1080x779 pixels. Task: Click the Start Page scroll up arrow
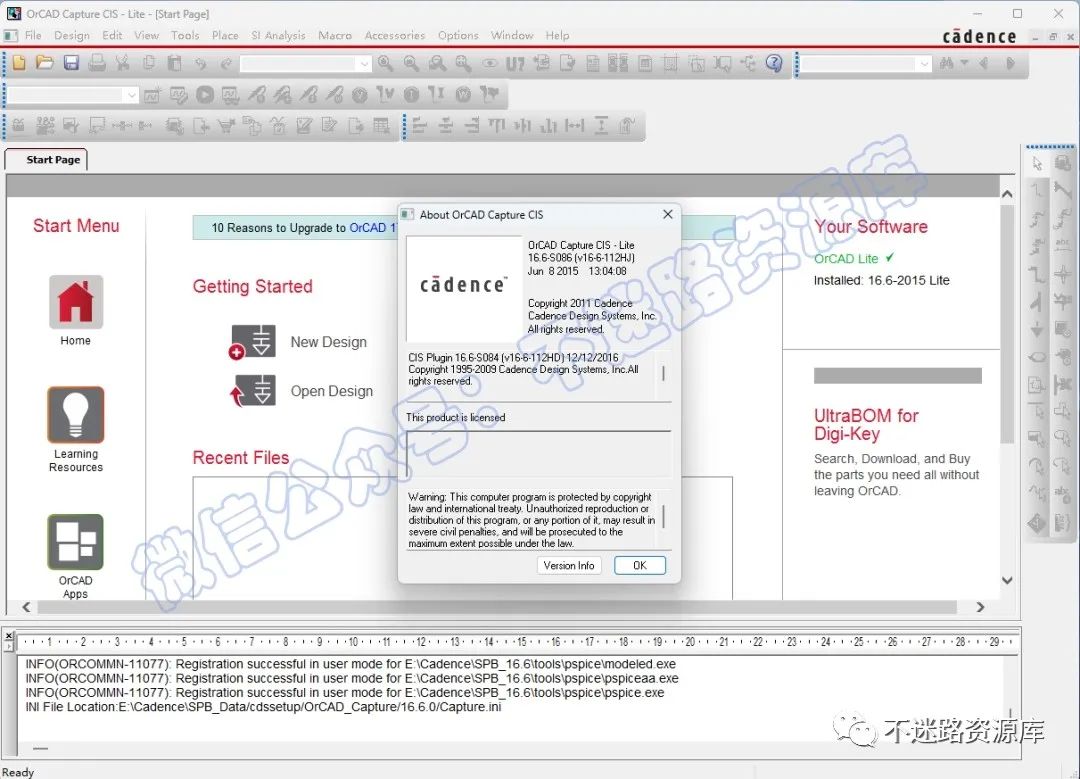click(x=1007, y=194)
